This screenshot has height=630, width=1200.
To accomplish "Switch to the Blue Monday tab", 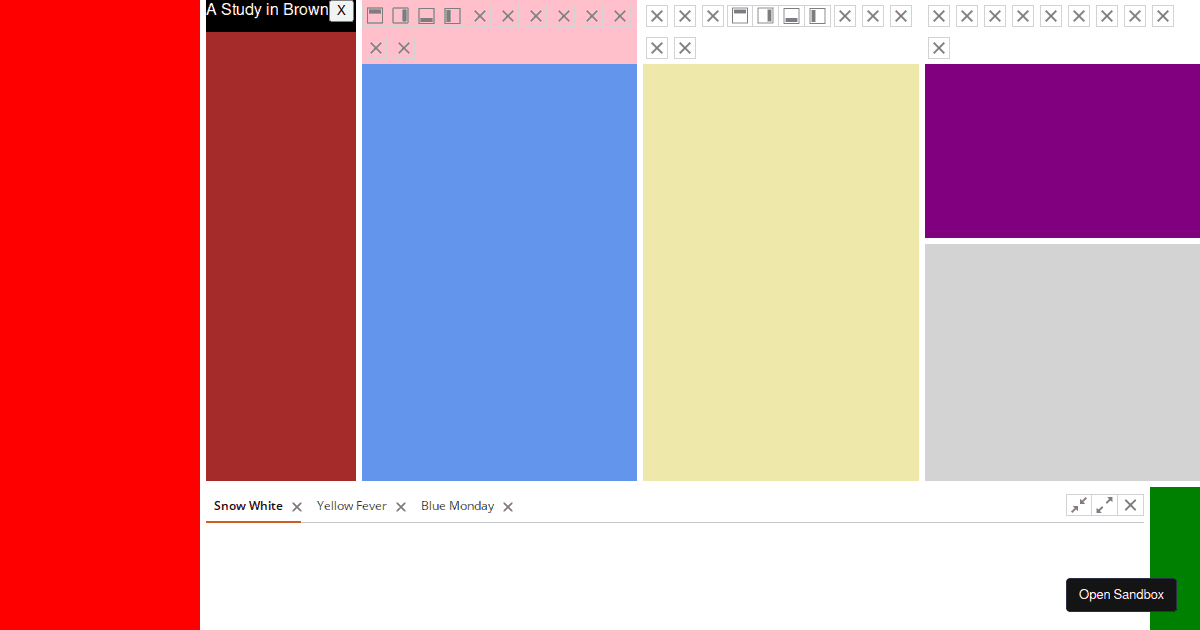I will 457,506.
